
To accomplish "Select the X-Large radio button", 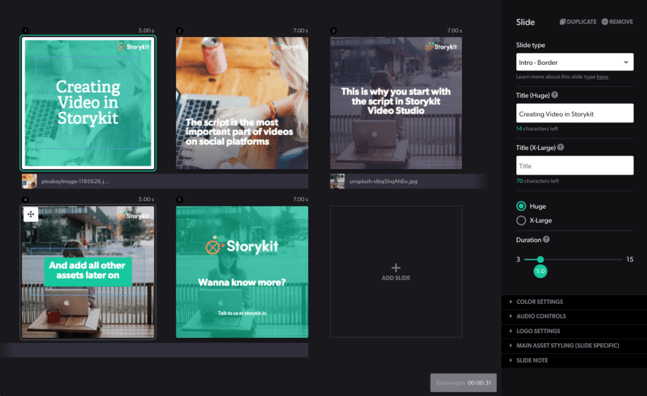I will click(521, 220).
